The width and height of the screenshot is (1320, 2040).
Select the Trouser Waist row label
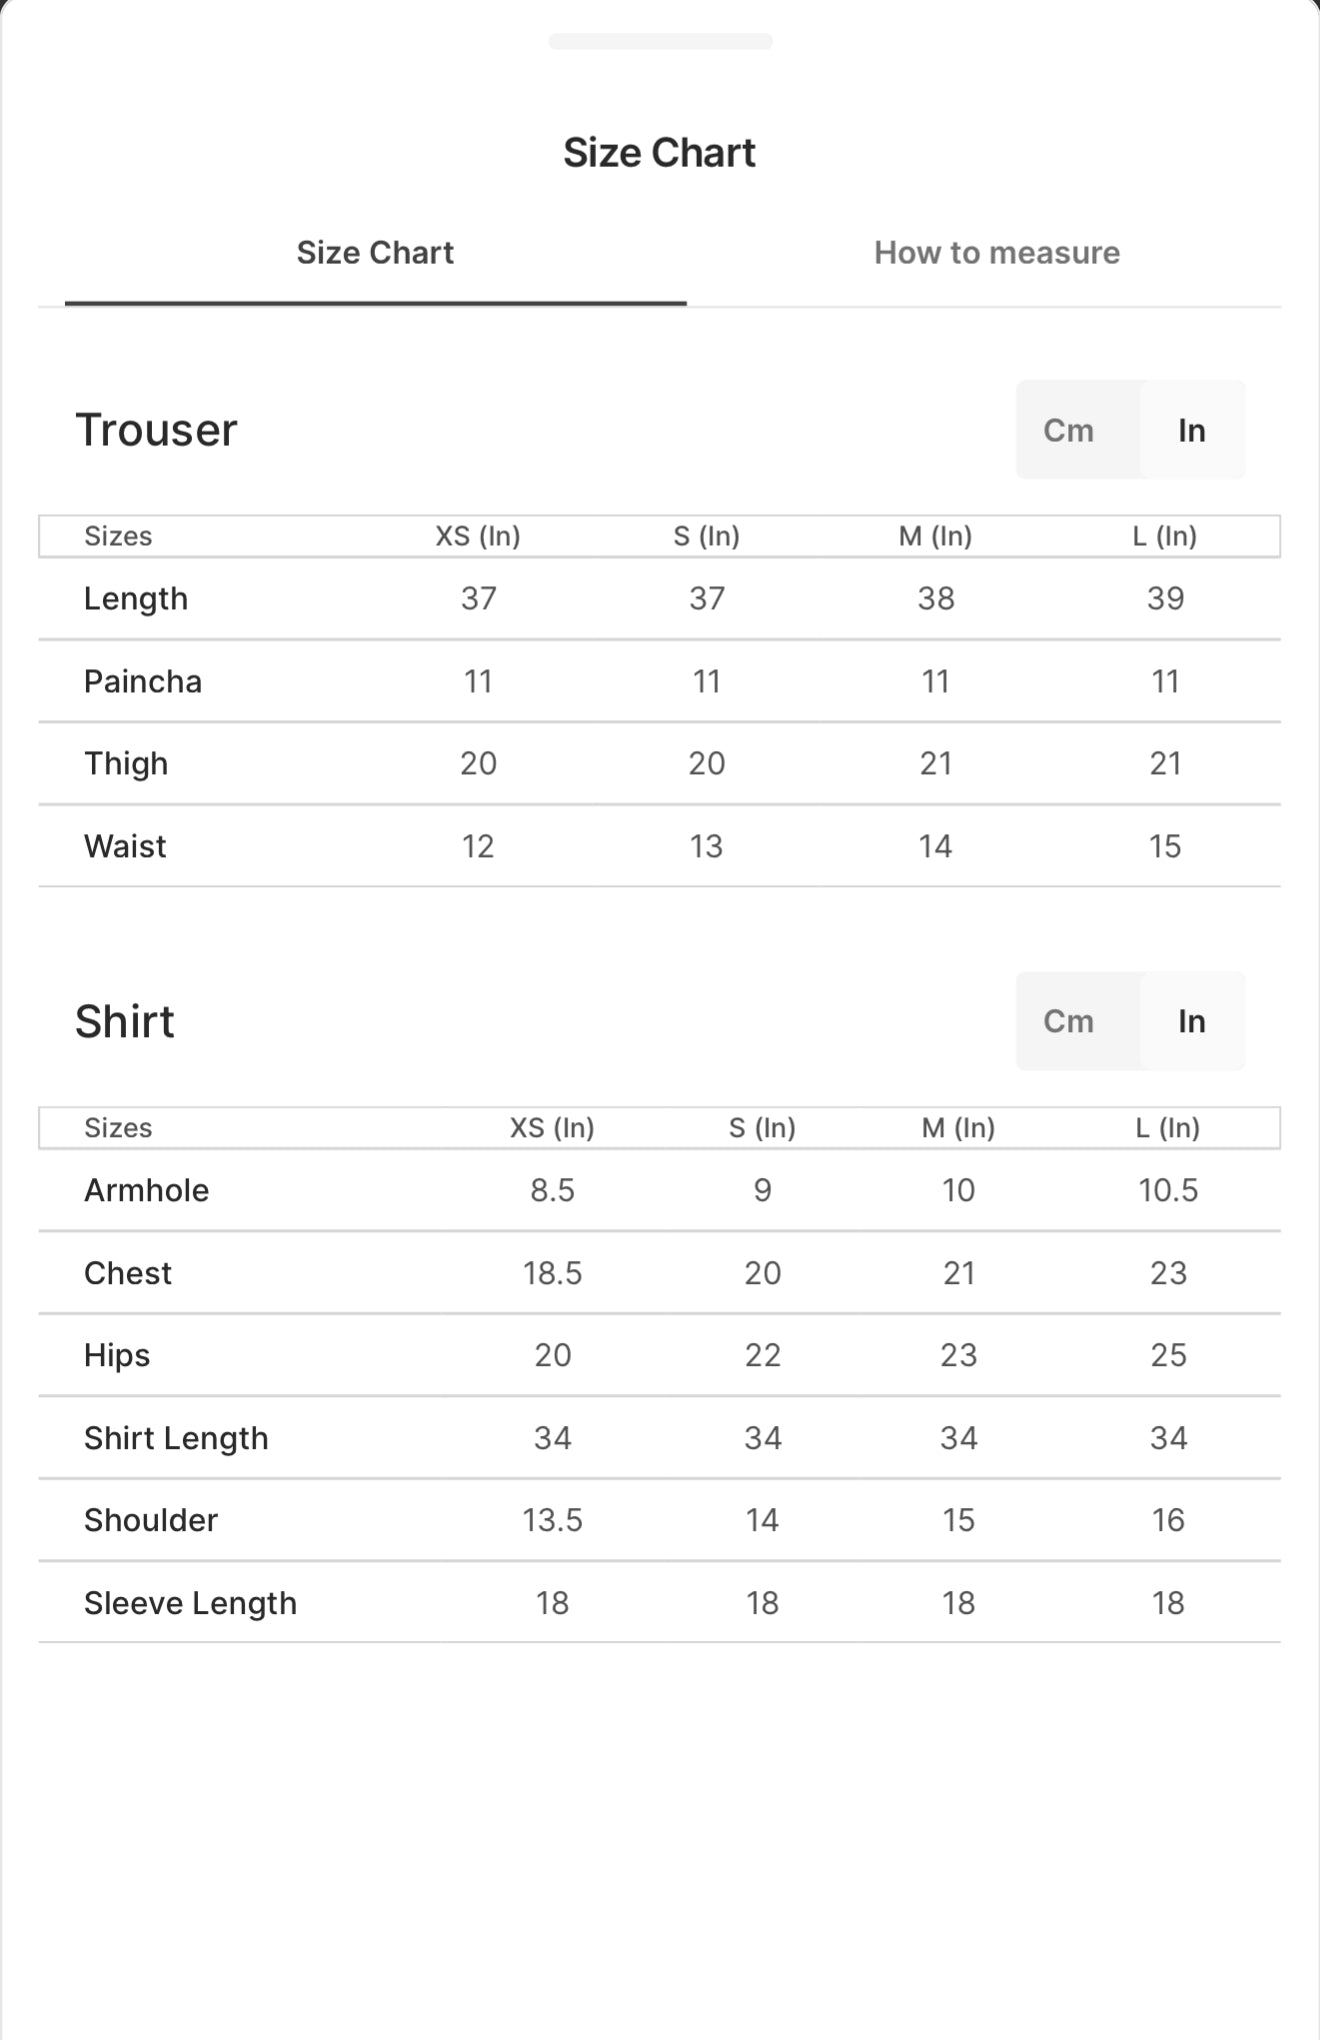pyautogui.click(x=125, y=846)
